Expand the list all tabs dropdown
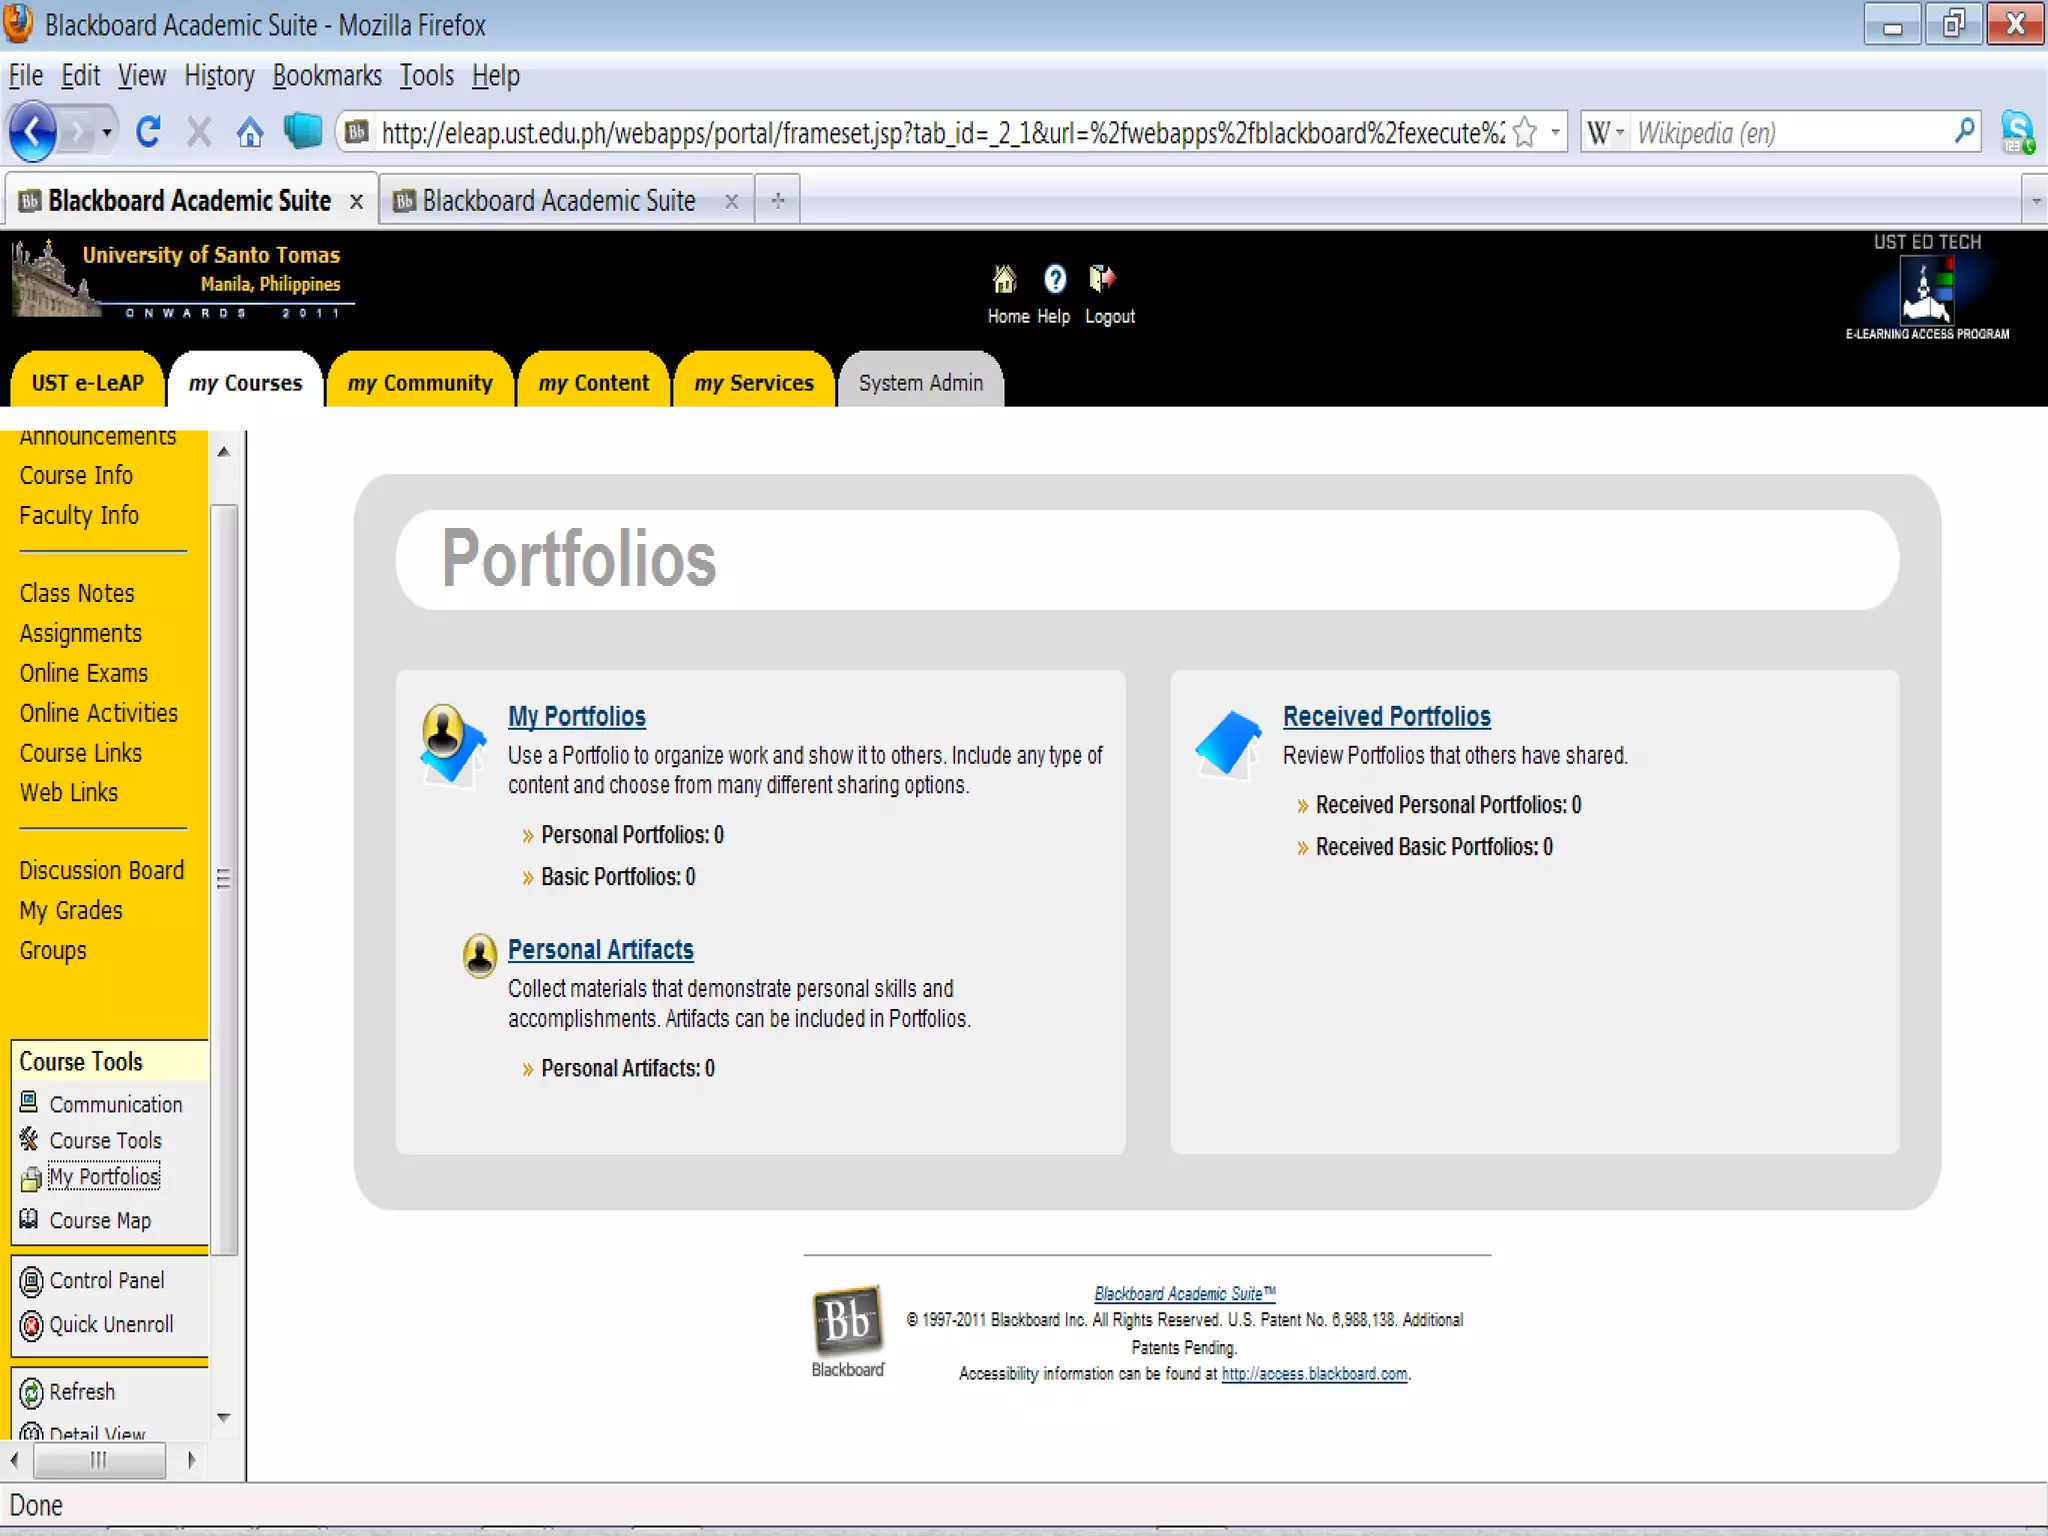 point(2035,201)
